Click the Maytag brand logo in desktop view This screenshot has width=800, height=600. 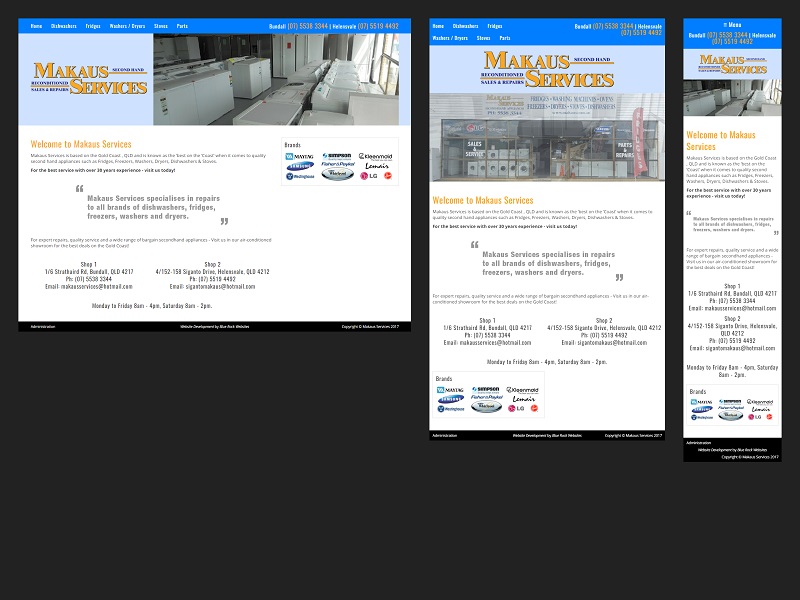point(300,156)
